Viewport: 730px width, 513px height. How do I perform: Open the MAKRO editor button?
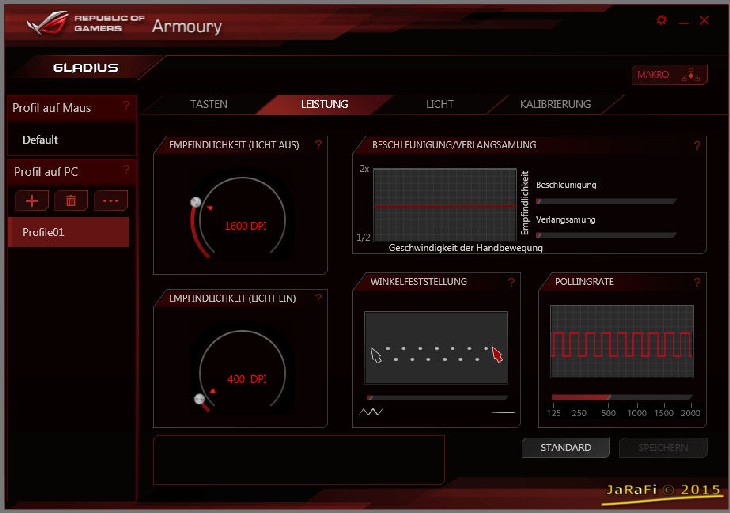(669, 74)
